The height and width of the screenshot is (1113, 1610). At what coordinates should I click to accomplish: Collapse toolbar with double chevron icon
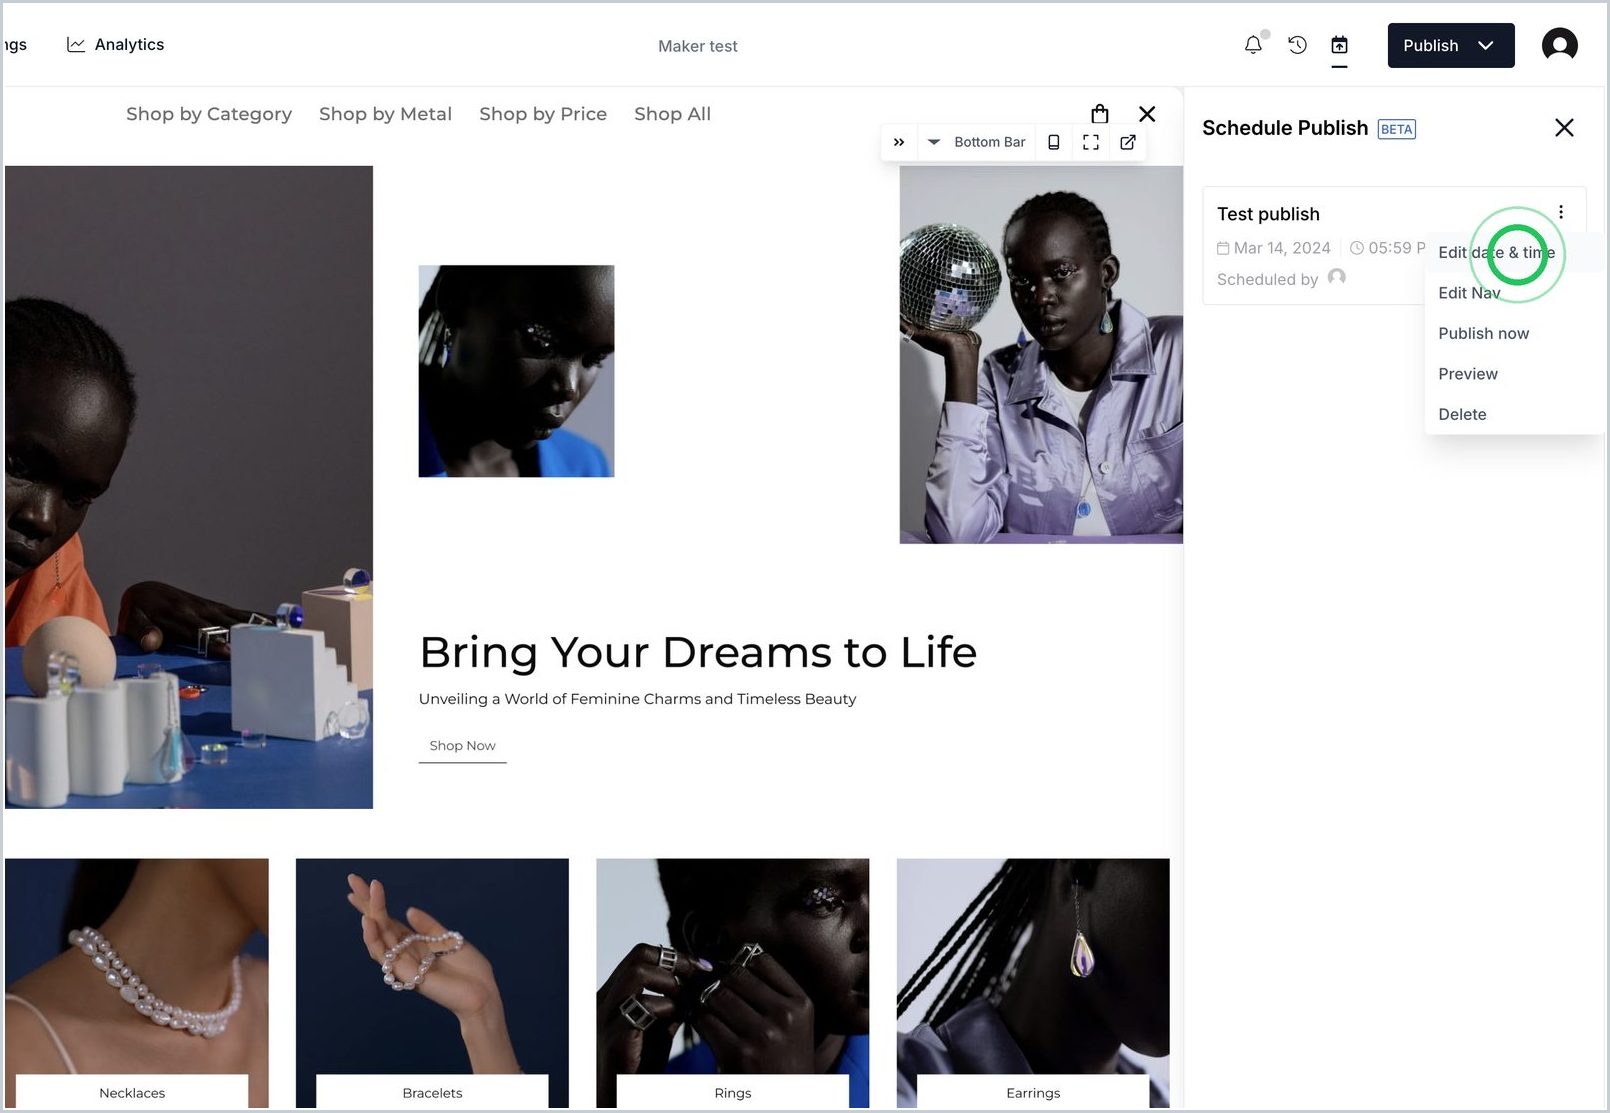[x=899, y=142]
